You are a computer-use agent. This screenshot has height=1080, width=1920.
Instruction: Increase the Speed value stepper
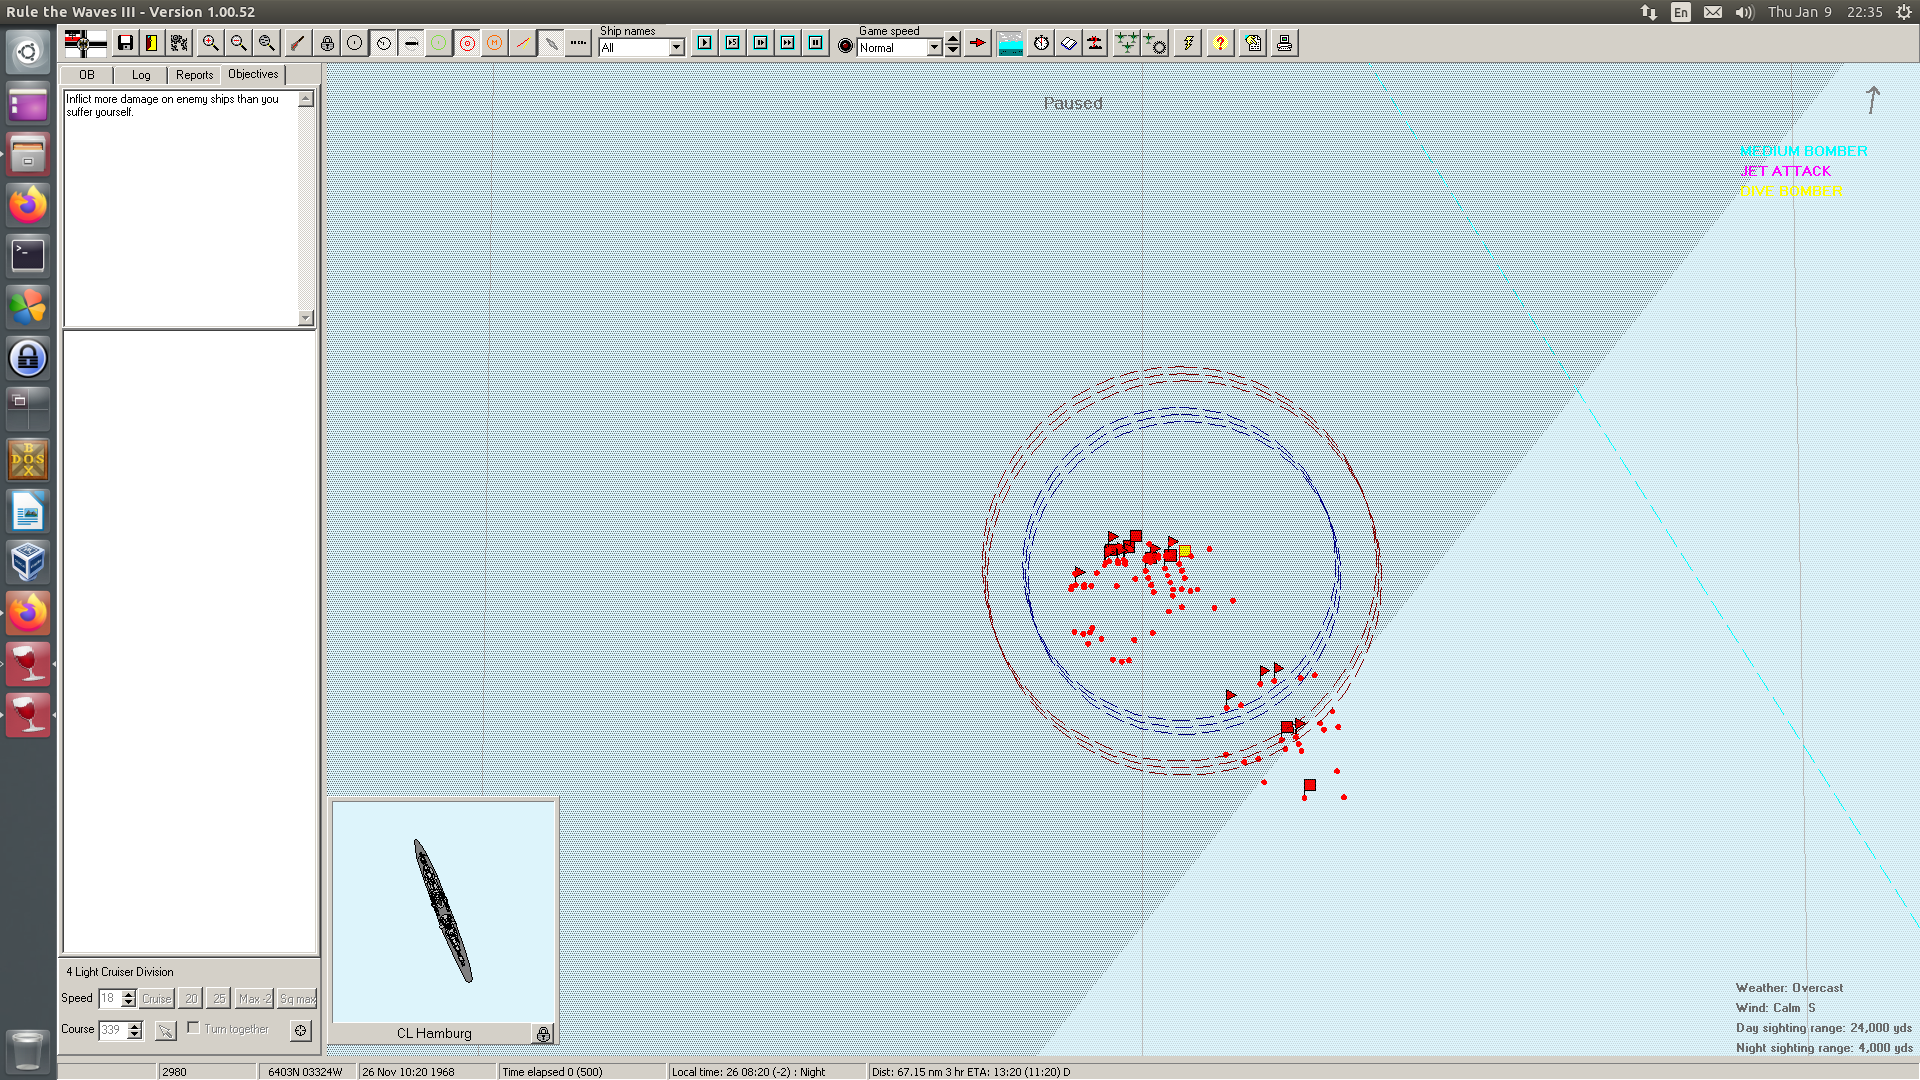129,994
